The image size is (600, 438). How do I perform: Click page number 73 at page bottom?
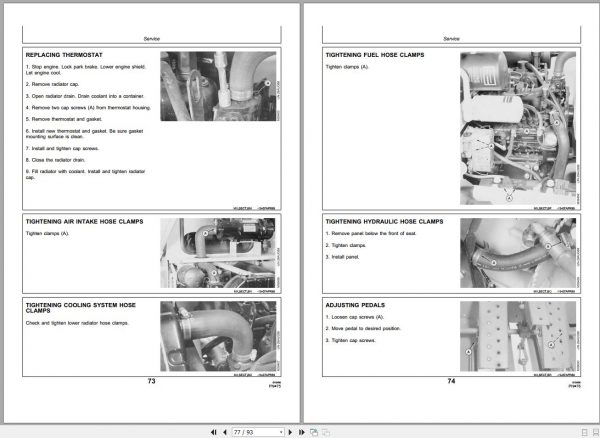point(152,381)
